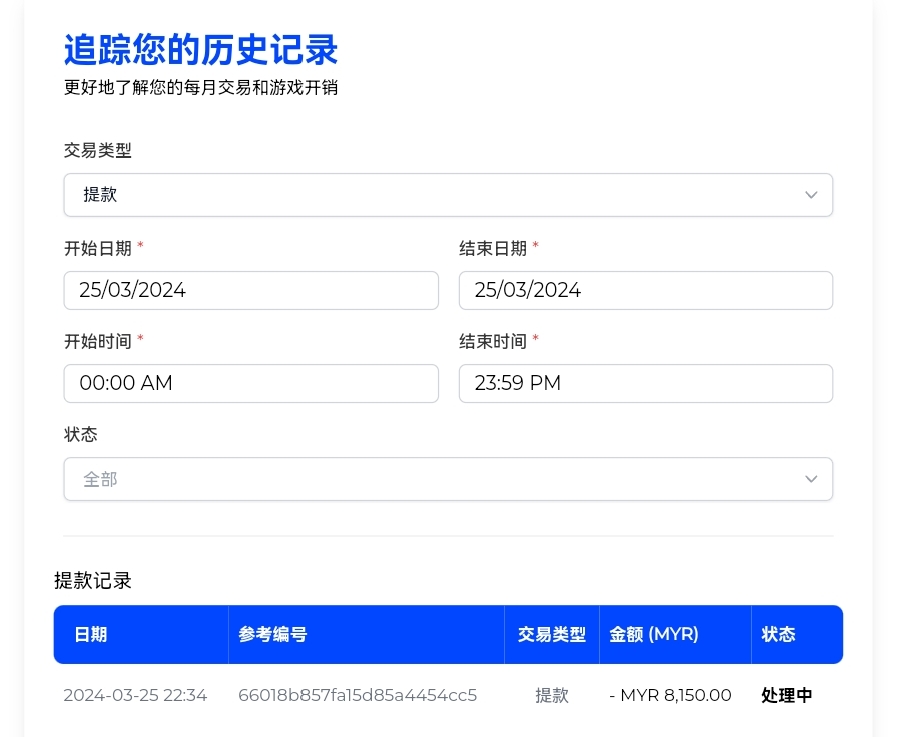Open the 交易类型 dropdown showing 提款
Image resolution: width=902 pixels, height=737 pixels.
click(447, 195)
